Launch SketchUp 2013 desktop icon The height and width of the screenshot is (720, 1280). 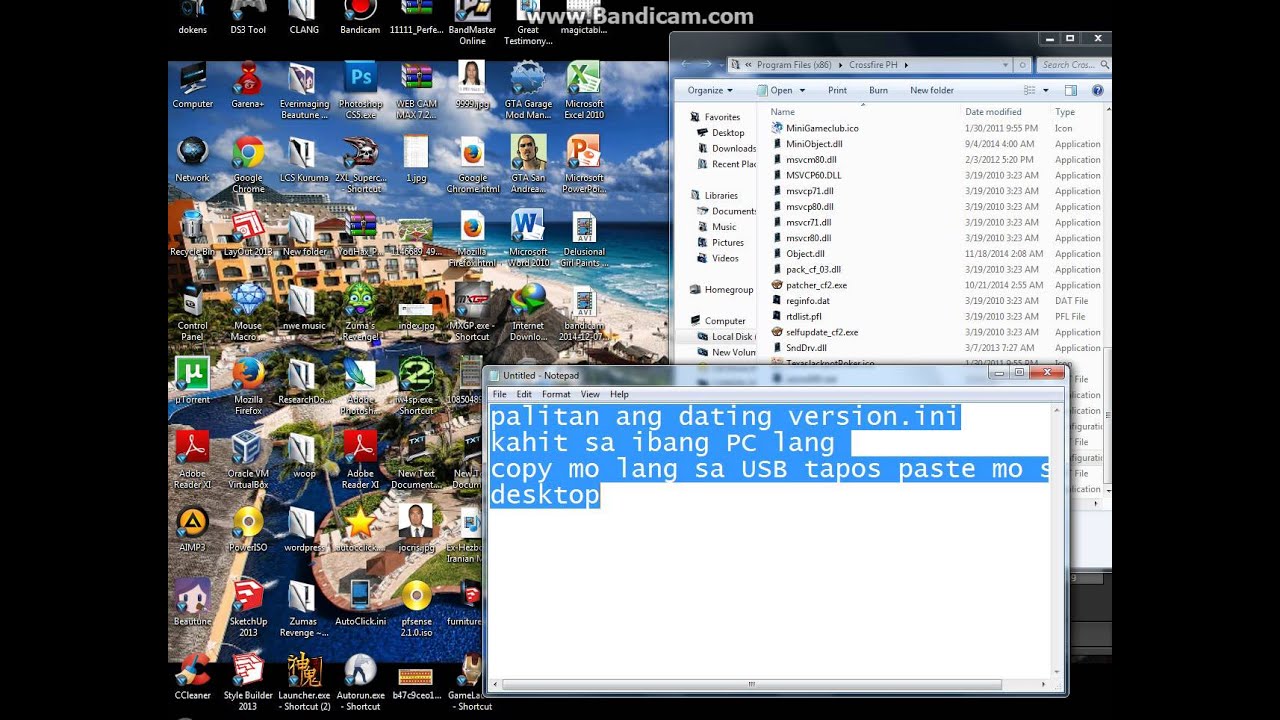pyautogui.click(x=248, y=608)
